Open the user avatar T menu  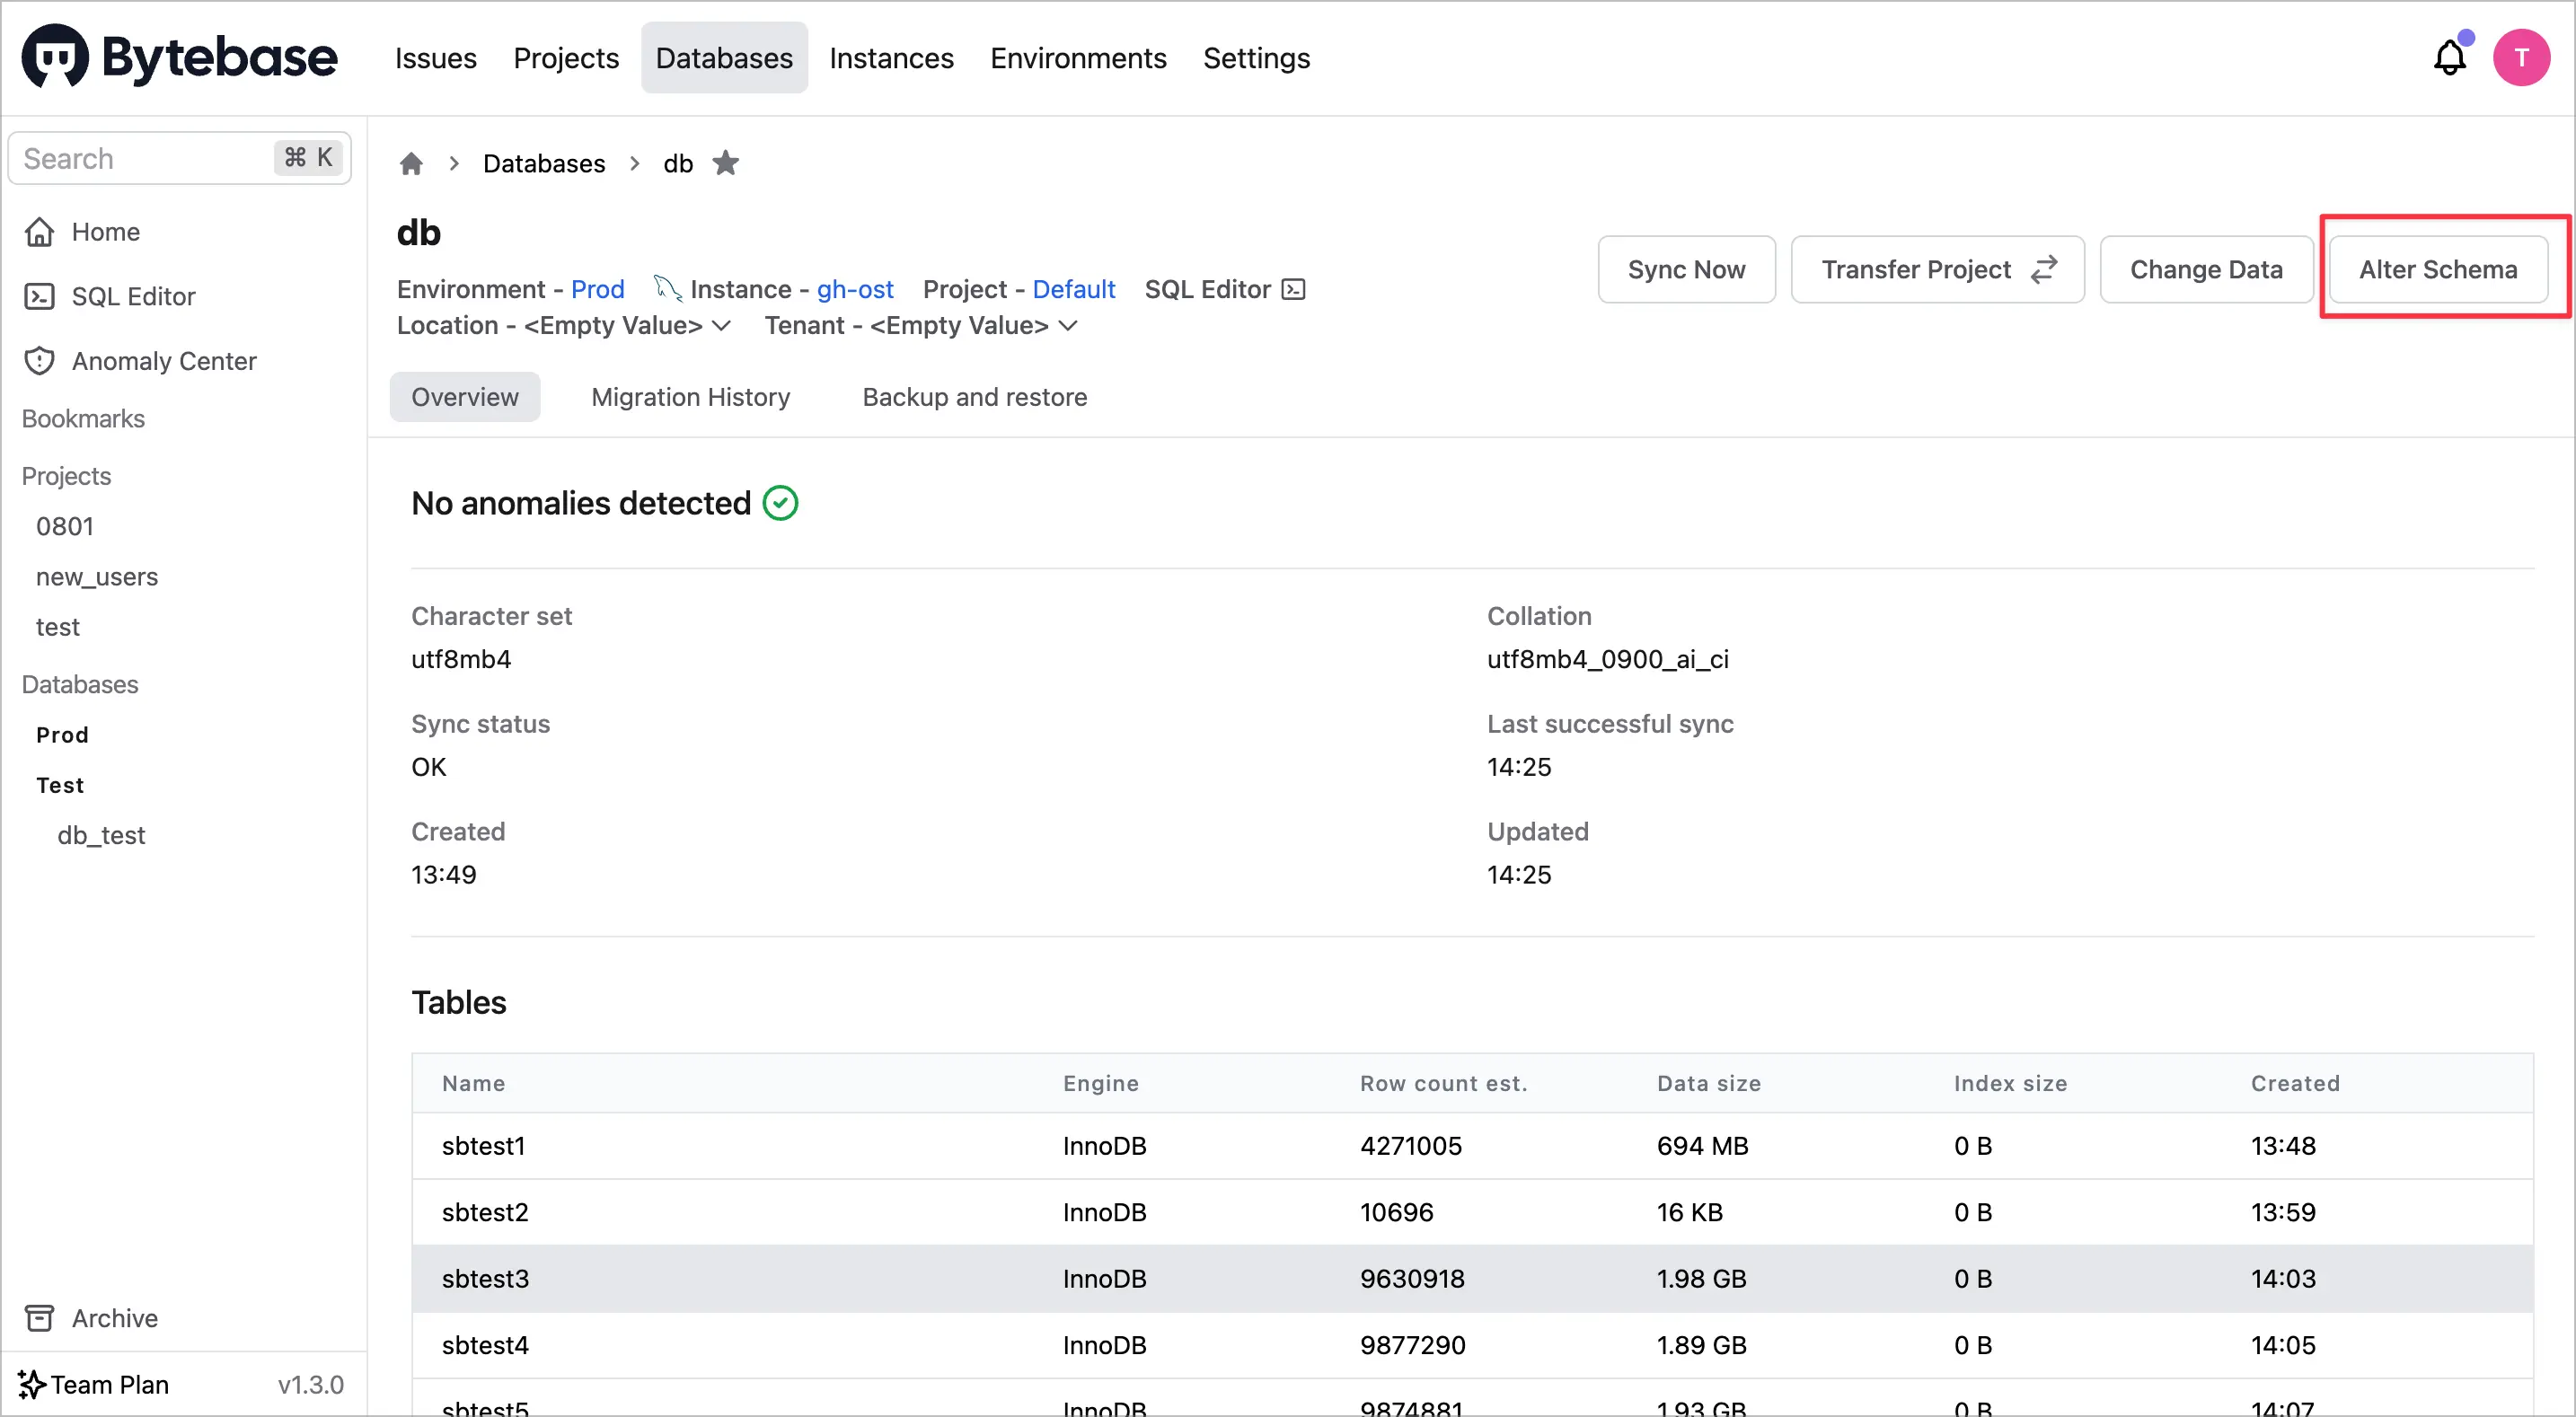(x=2520, y=58)
